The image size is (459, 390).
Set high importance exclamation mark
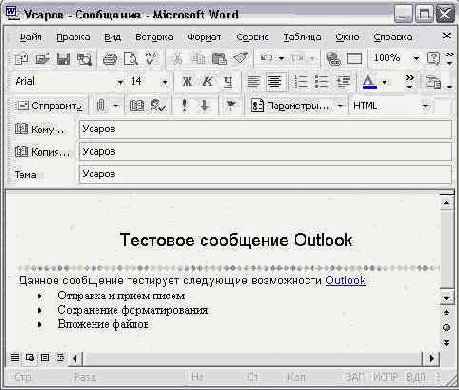[184, 106]
